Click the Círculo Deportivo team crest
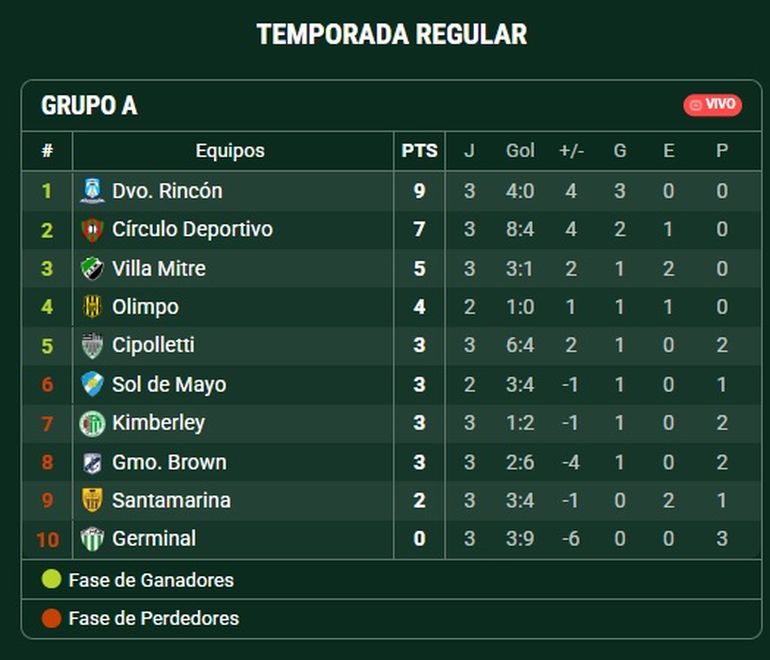Image resolution: width=770 pixels, height=660 pixels. pos(92,230)
